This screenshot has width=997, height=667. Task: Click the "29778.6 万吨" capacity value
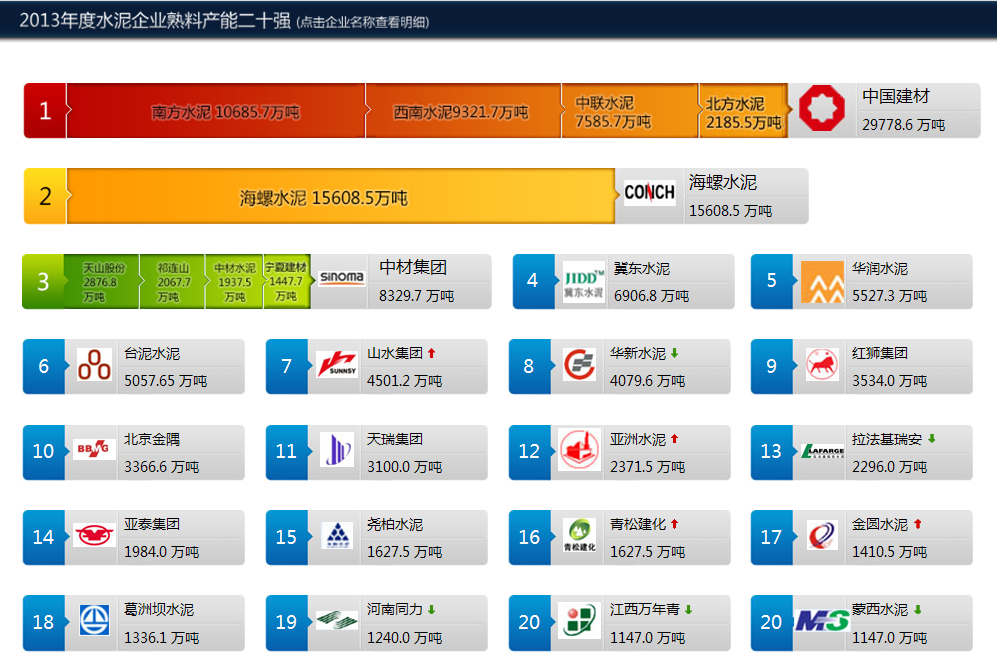904,125
